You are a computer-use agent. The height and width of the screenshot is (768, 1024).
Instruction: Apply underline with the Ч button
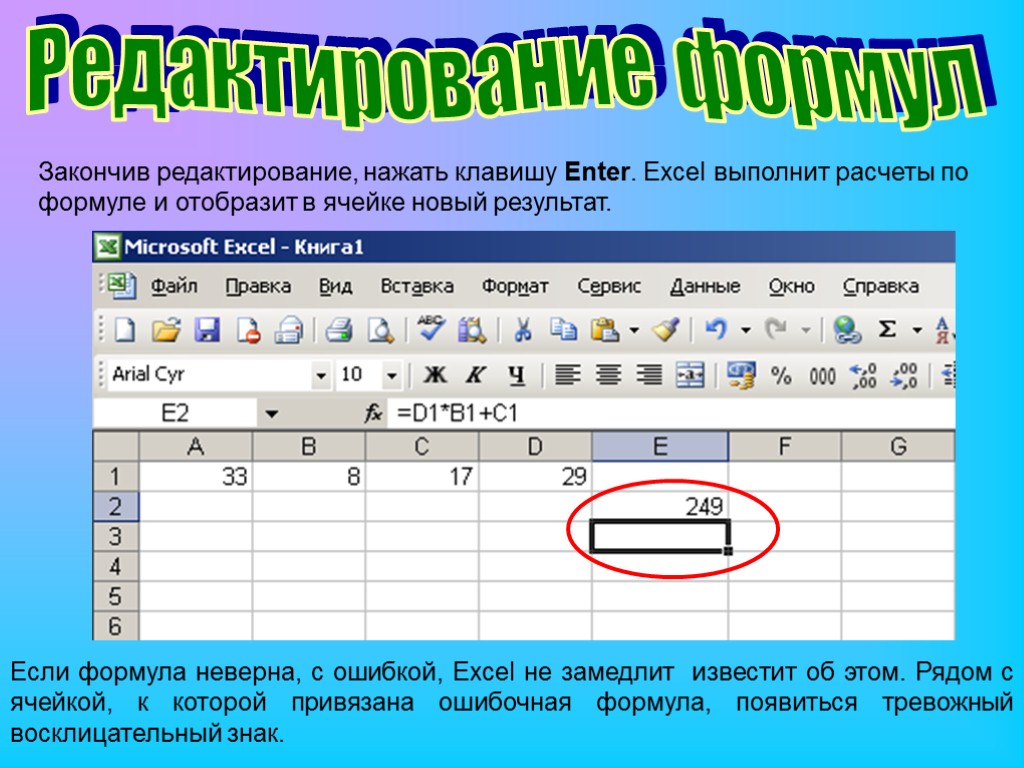(517, 375)
